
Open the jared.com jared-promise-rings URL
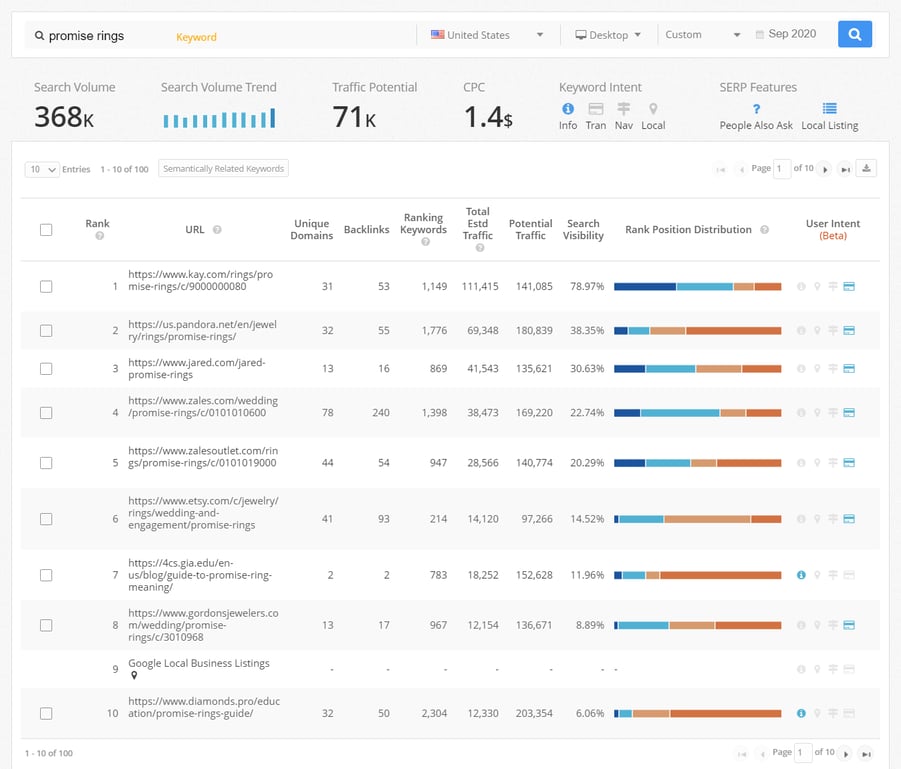coord(197,368)
